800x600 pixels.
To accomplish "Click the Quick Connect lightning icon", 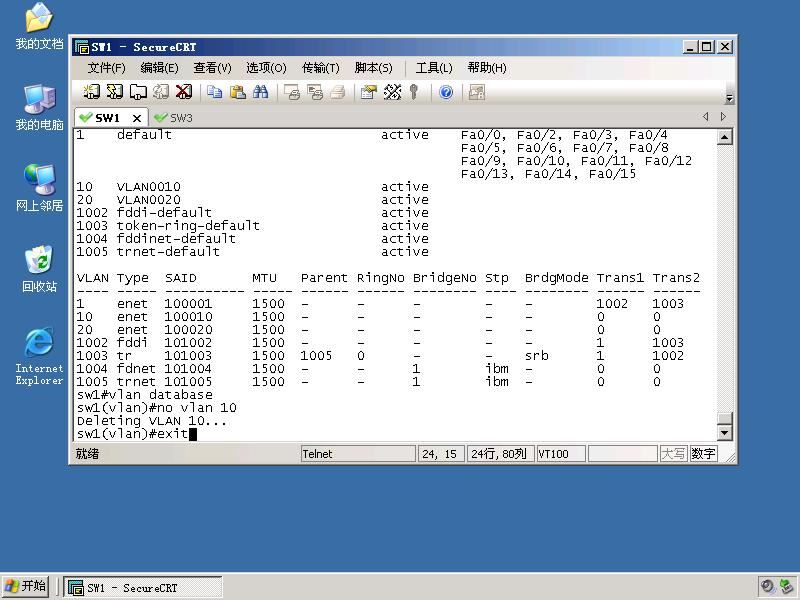I will [x=114, y=92].
